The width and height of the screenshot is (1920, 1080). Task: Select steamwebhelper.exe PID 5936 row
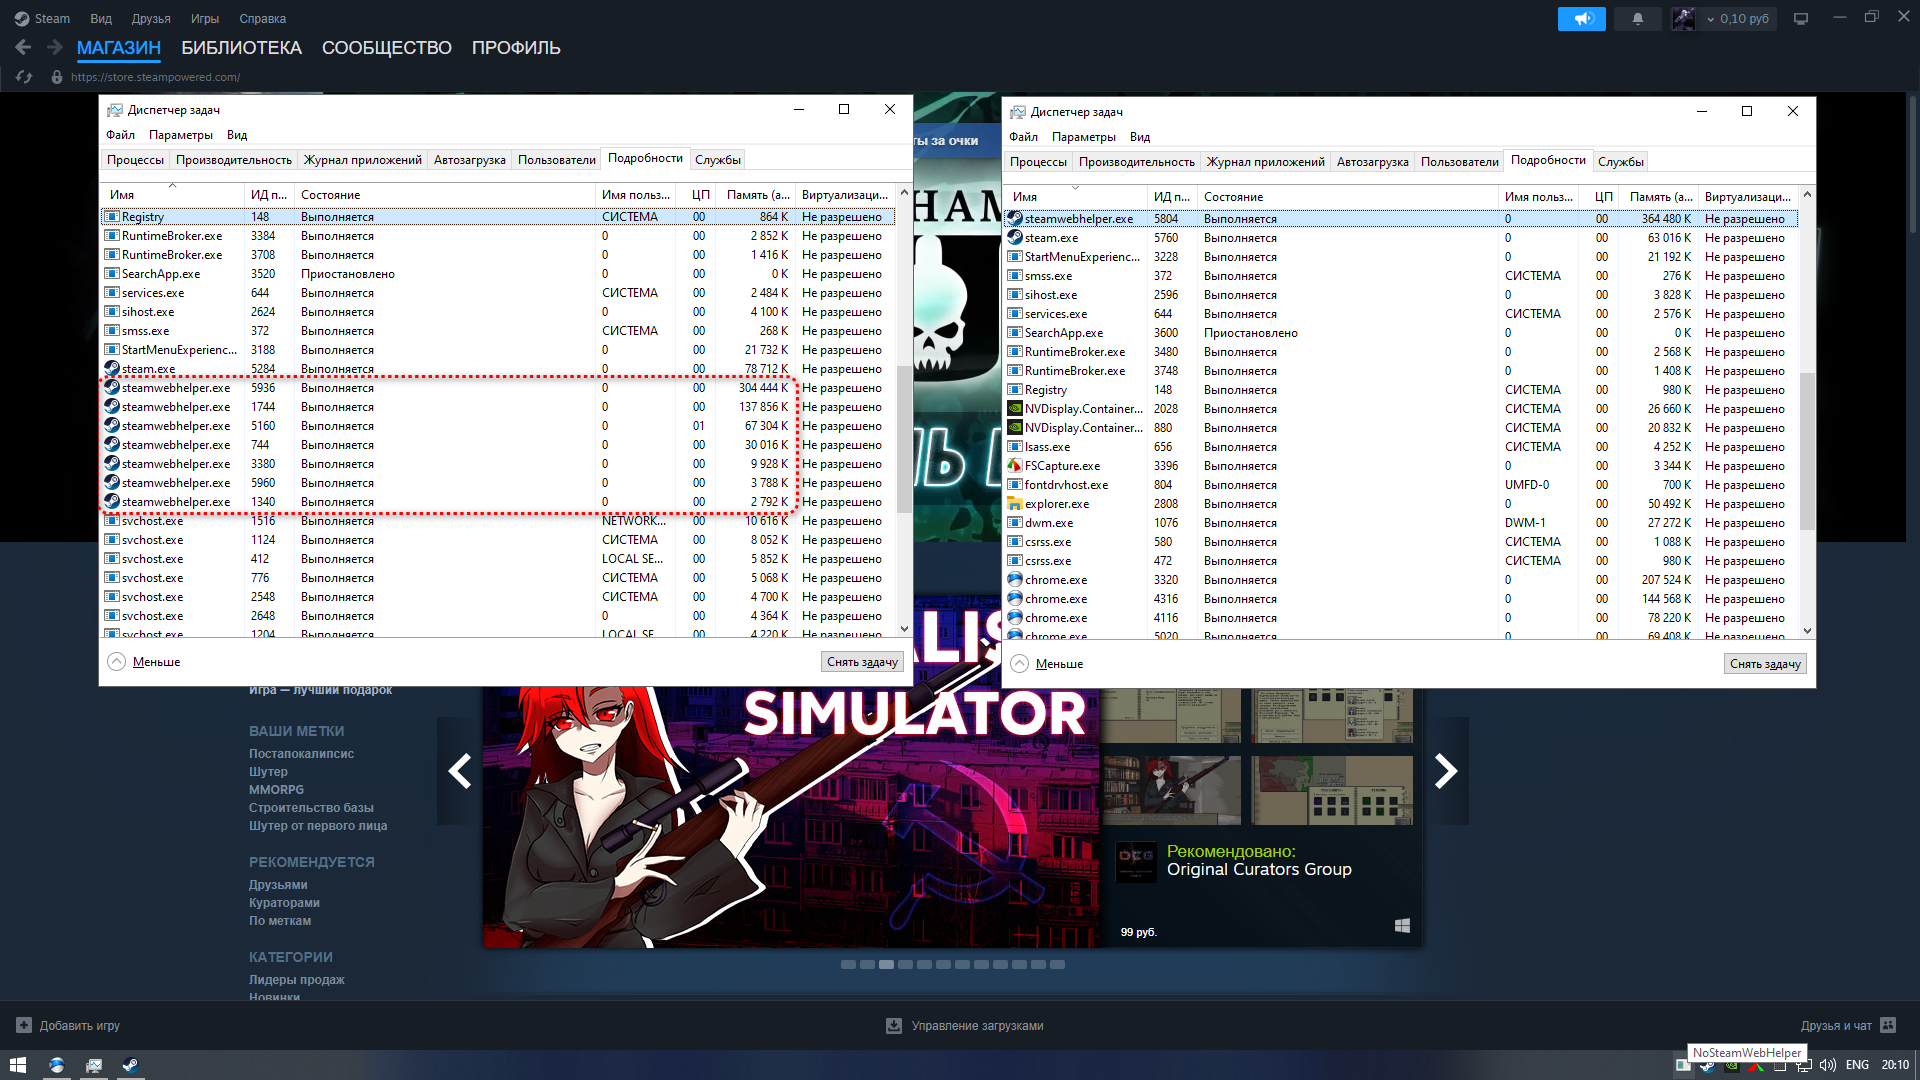pos(498,388)
